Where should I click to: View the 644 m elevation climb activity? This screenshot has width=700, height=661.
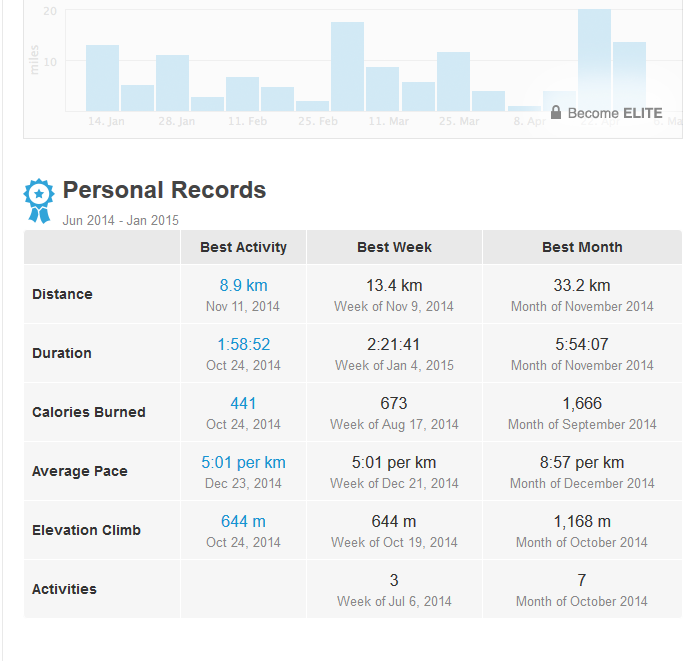tap(243, 521)
